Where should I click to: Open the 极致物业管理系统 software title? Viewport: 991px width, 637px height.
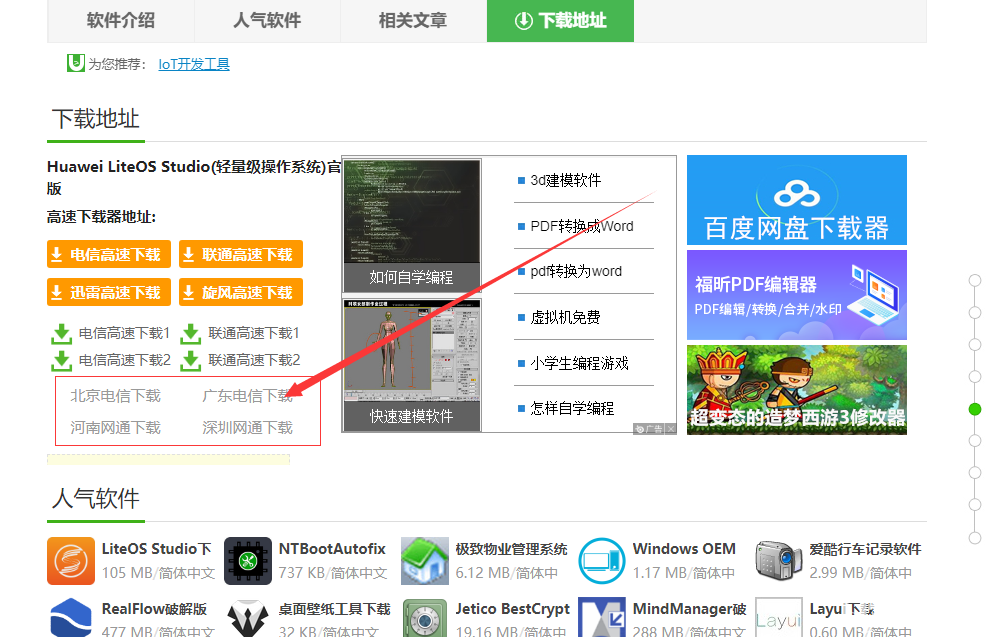[511, 549]
